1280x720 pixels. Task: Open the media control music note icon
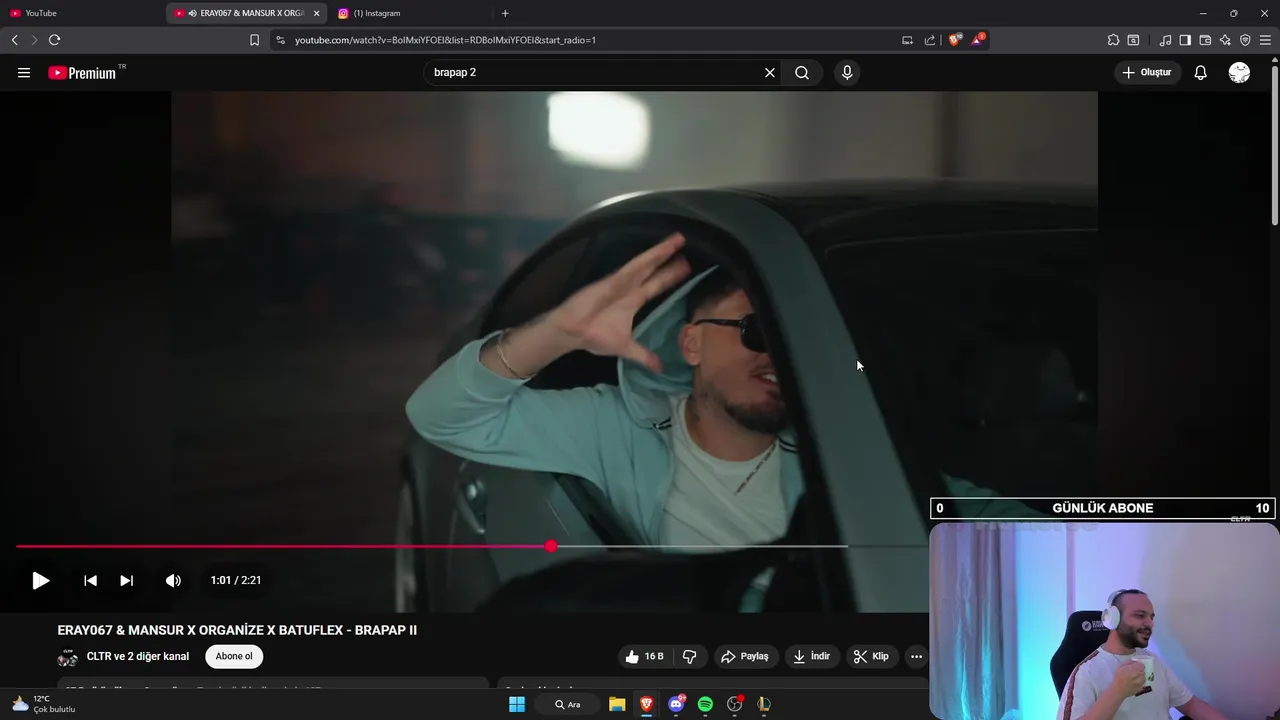click(1165, 40)
